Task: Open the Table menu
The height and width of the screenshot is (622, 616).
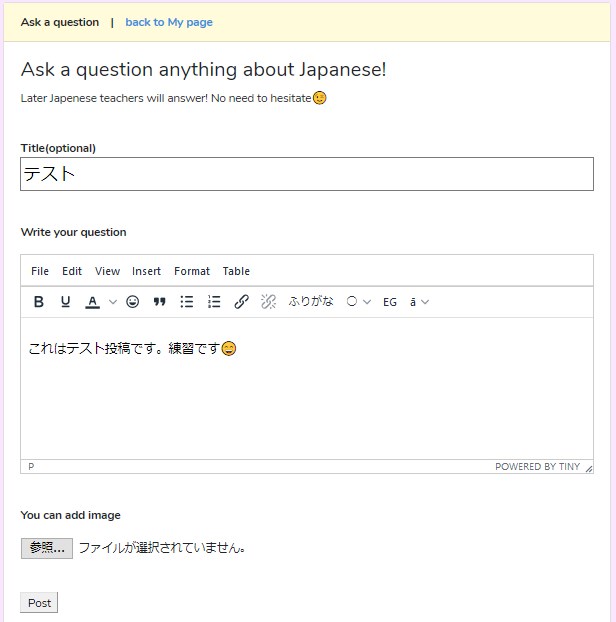Action: [236, 271]
